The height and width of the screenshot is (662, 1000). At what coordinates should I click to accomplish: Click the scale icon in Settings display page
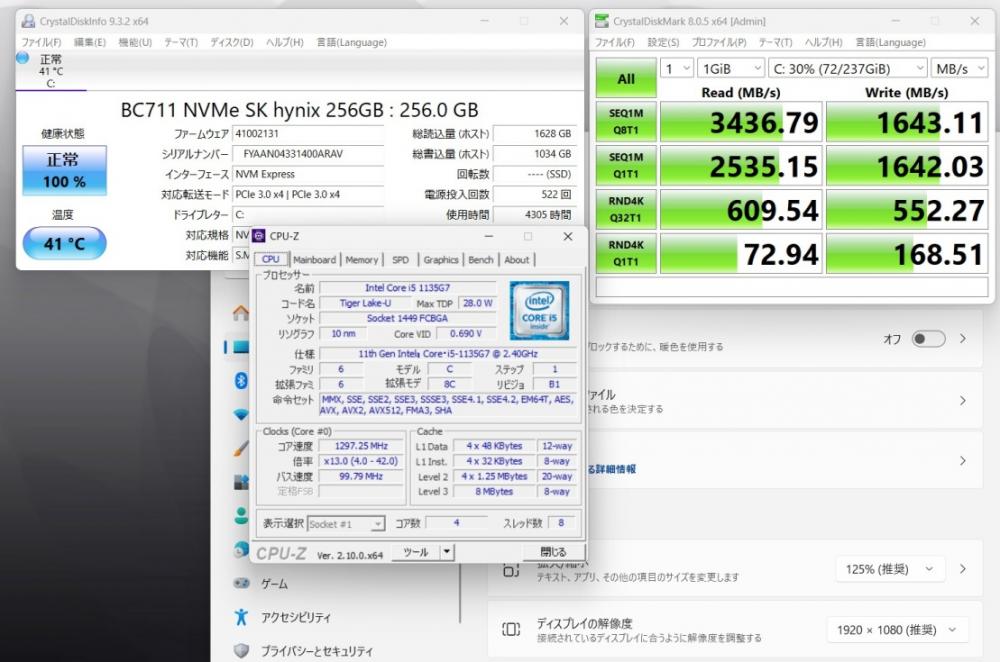(x=511, y=570)
